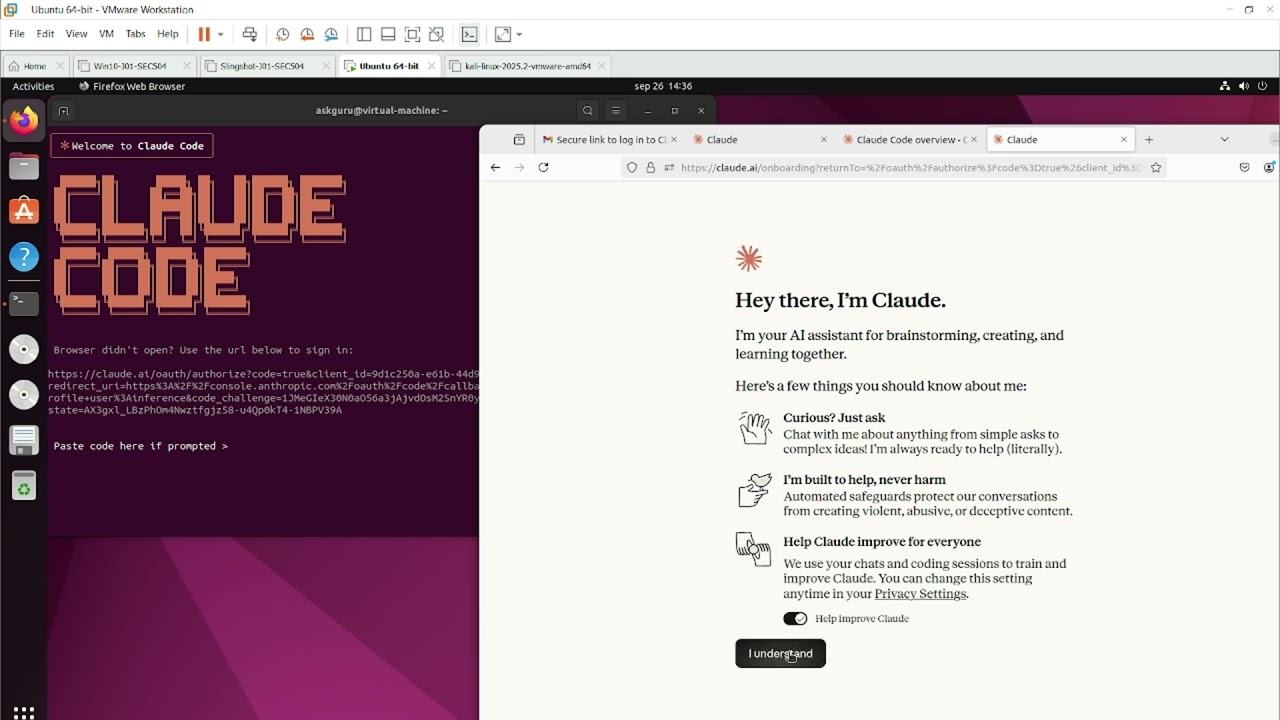Screen dimensions: 1280x720
Task: Open the VMware Help menu
Action: [168, 34]
